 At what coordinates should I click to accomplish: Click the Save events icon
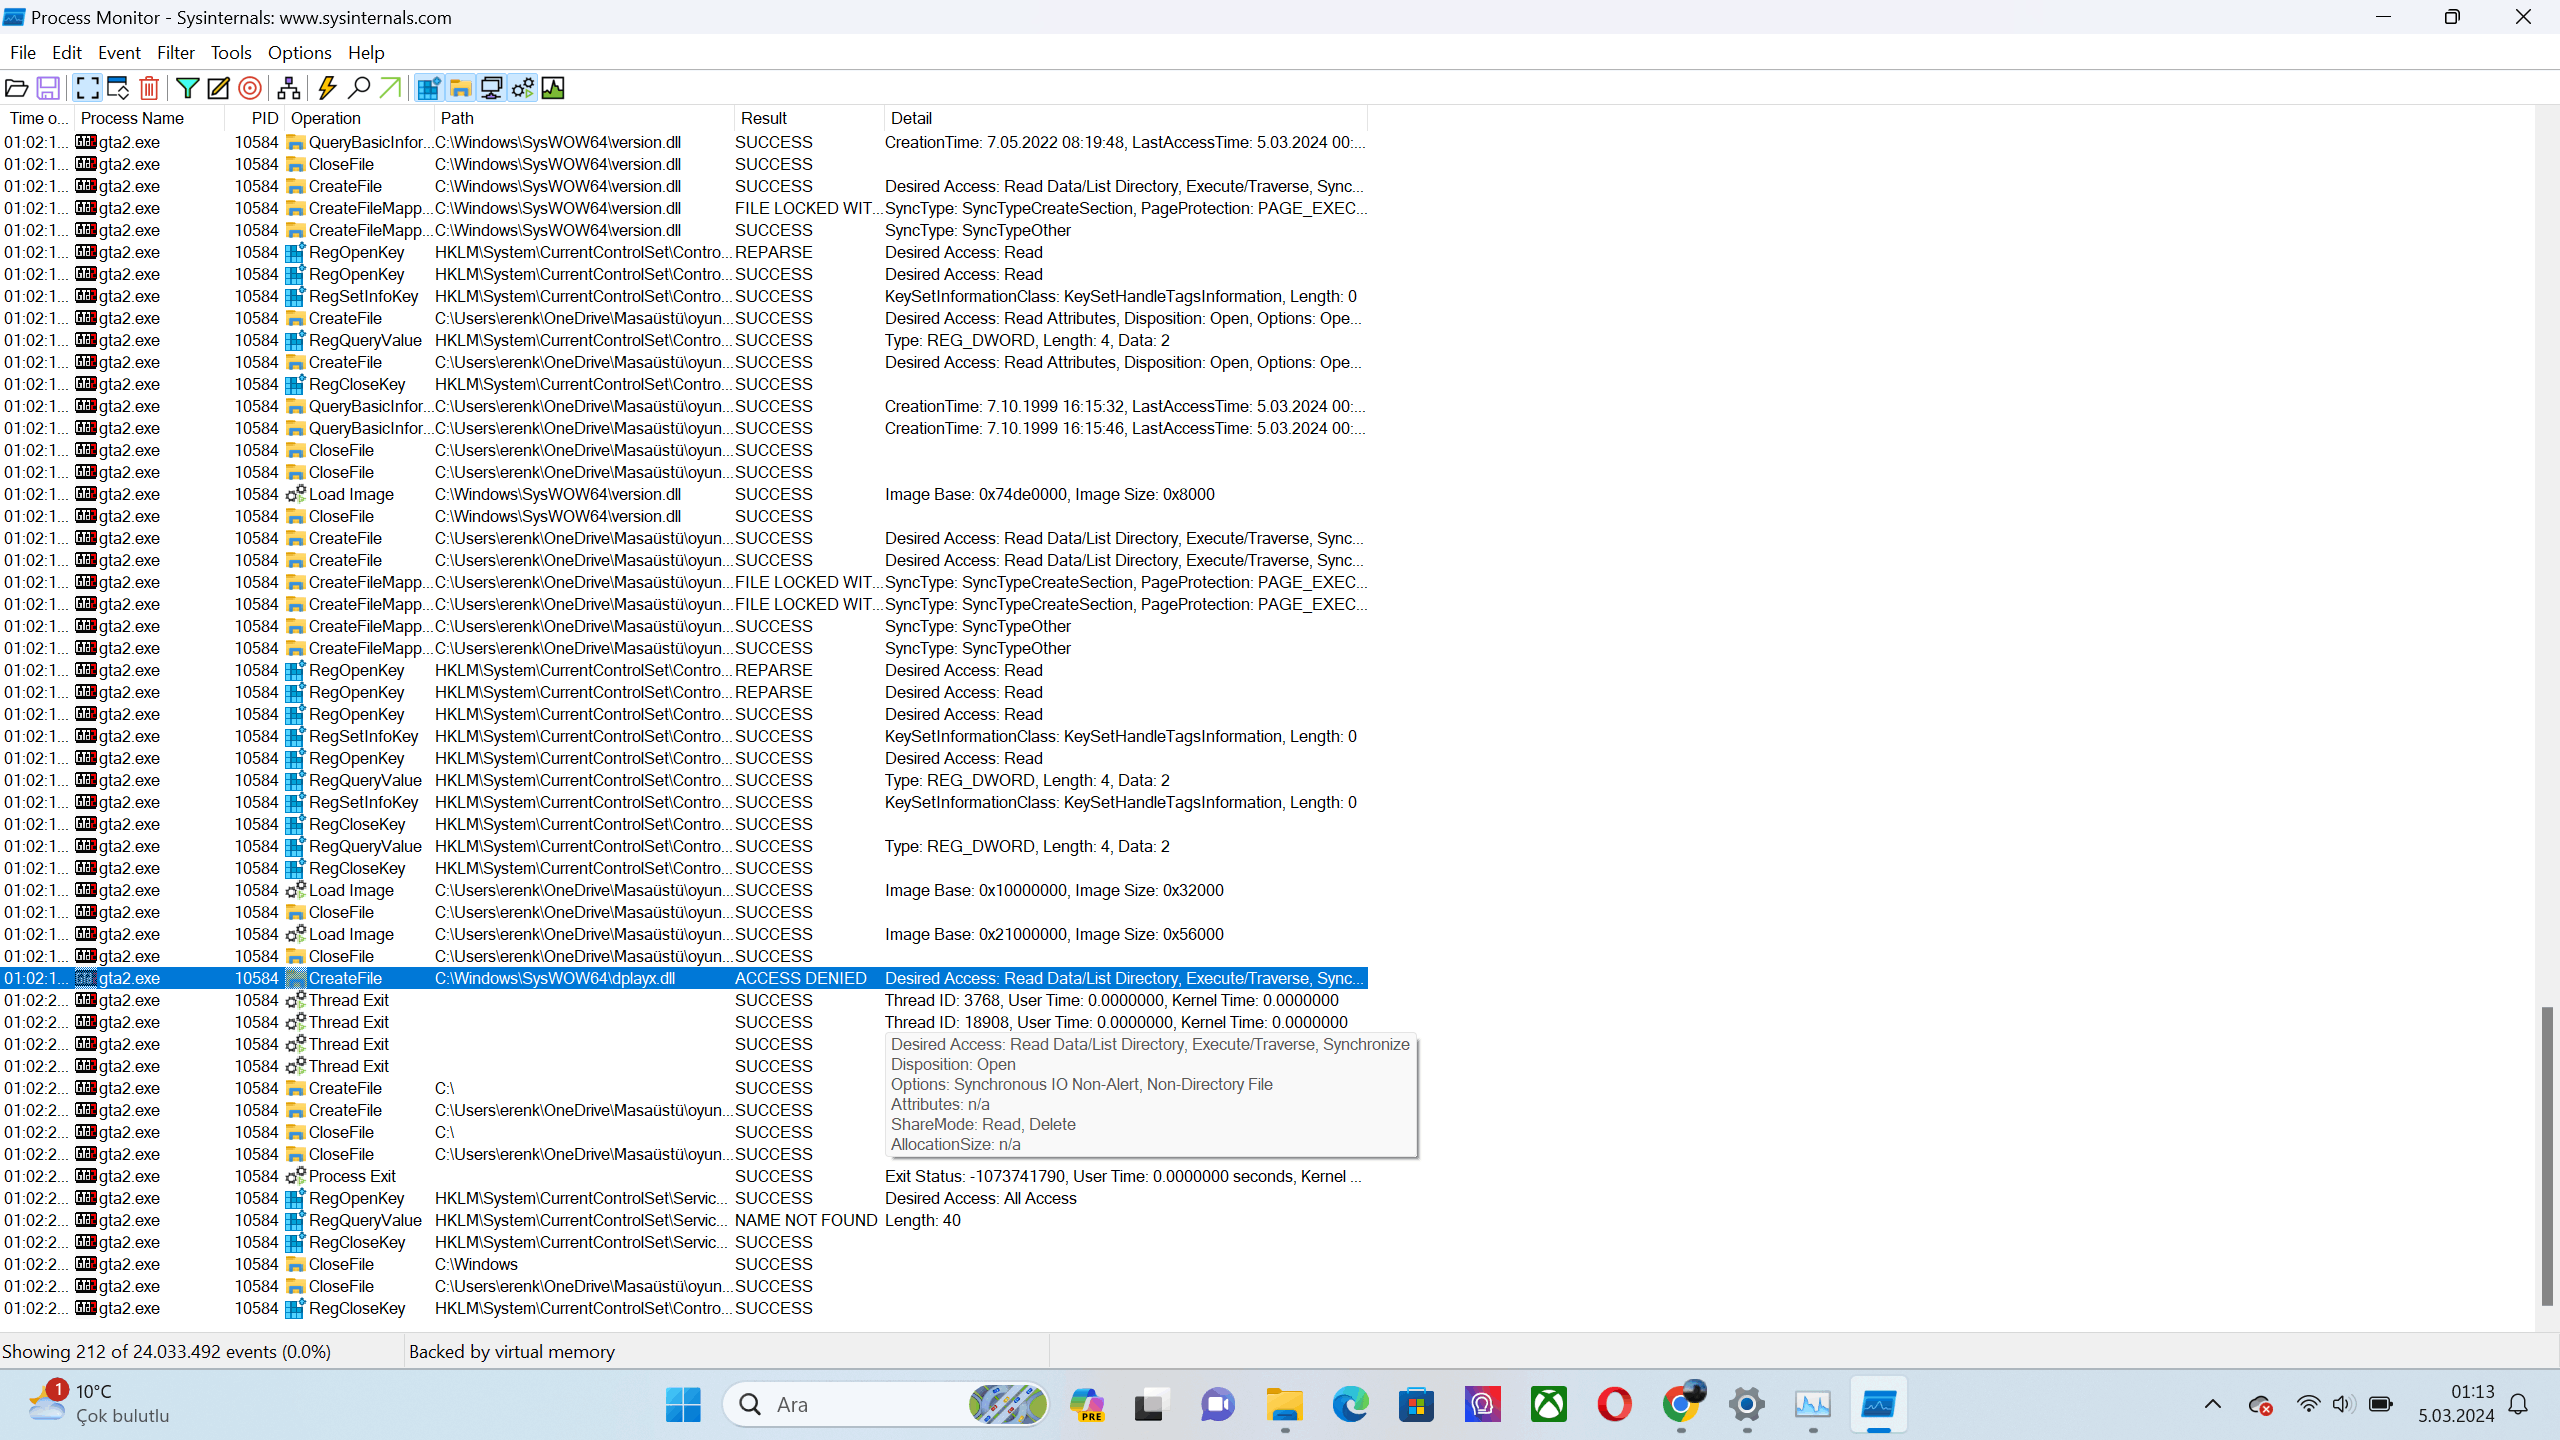(48, 88)
